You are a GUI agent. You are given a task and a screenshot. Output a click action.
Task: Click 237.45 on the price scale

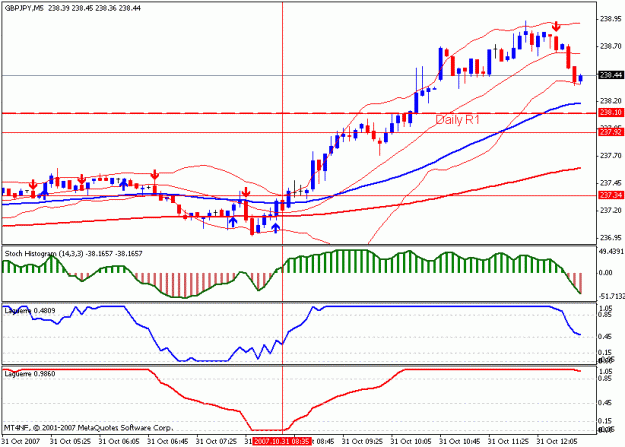pyautogui.click(x=610, y=183)
